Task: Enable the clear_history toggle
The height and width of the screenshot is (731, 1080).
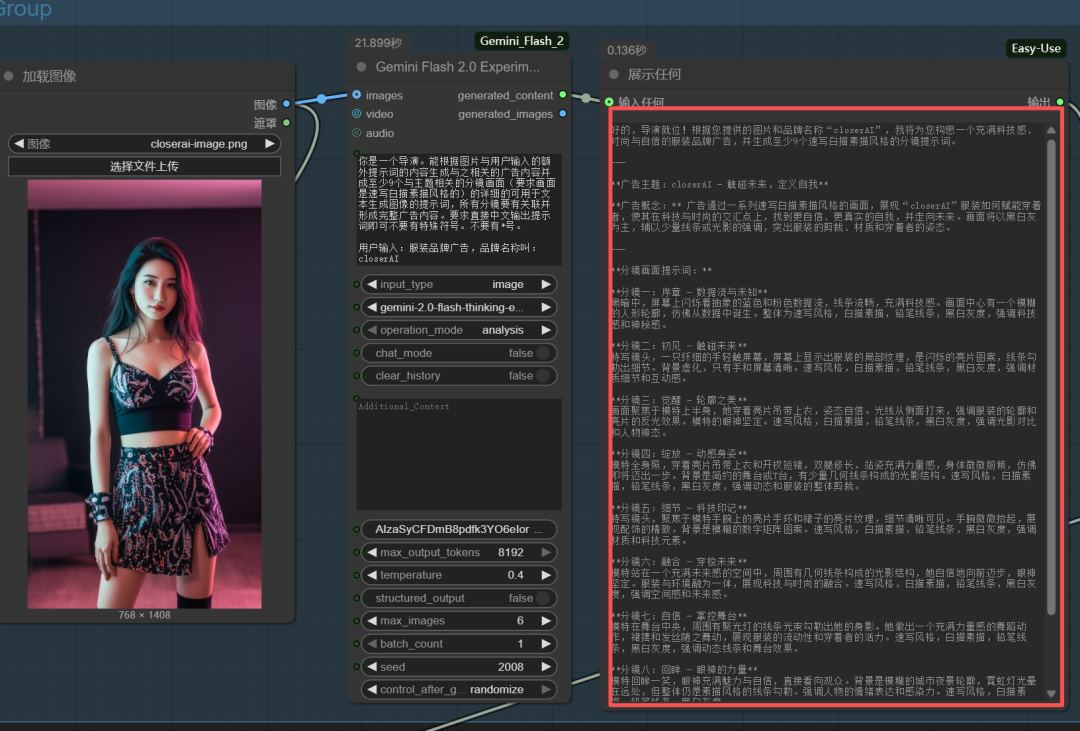Action: 543,376
